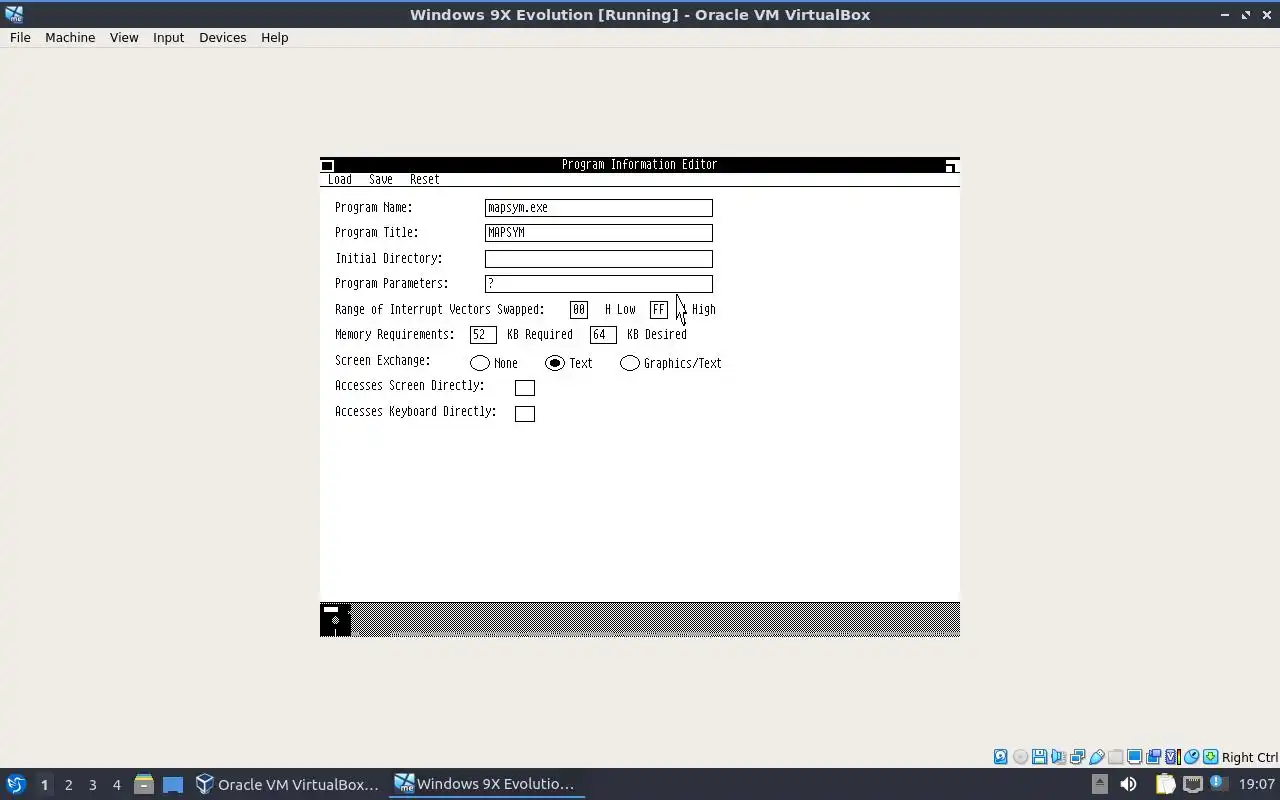1280x800 pixels.
Task: Switch to Windows 9X Evolution taskbar entry
Action: (x=486, y=784)
